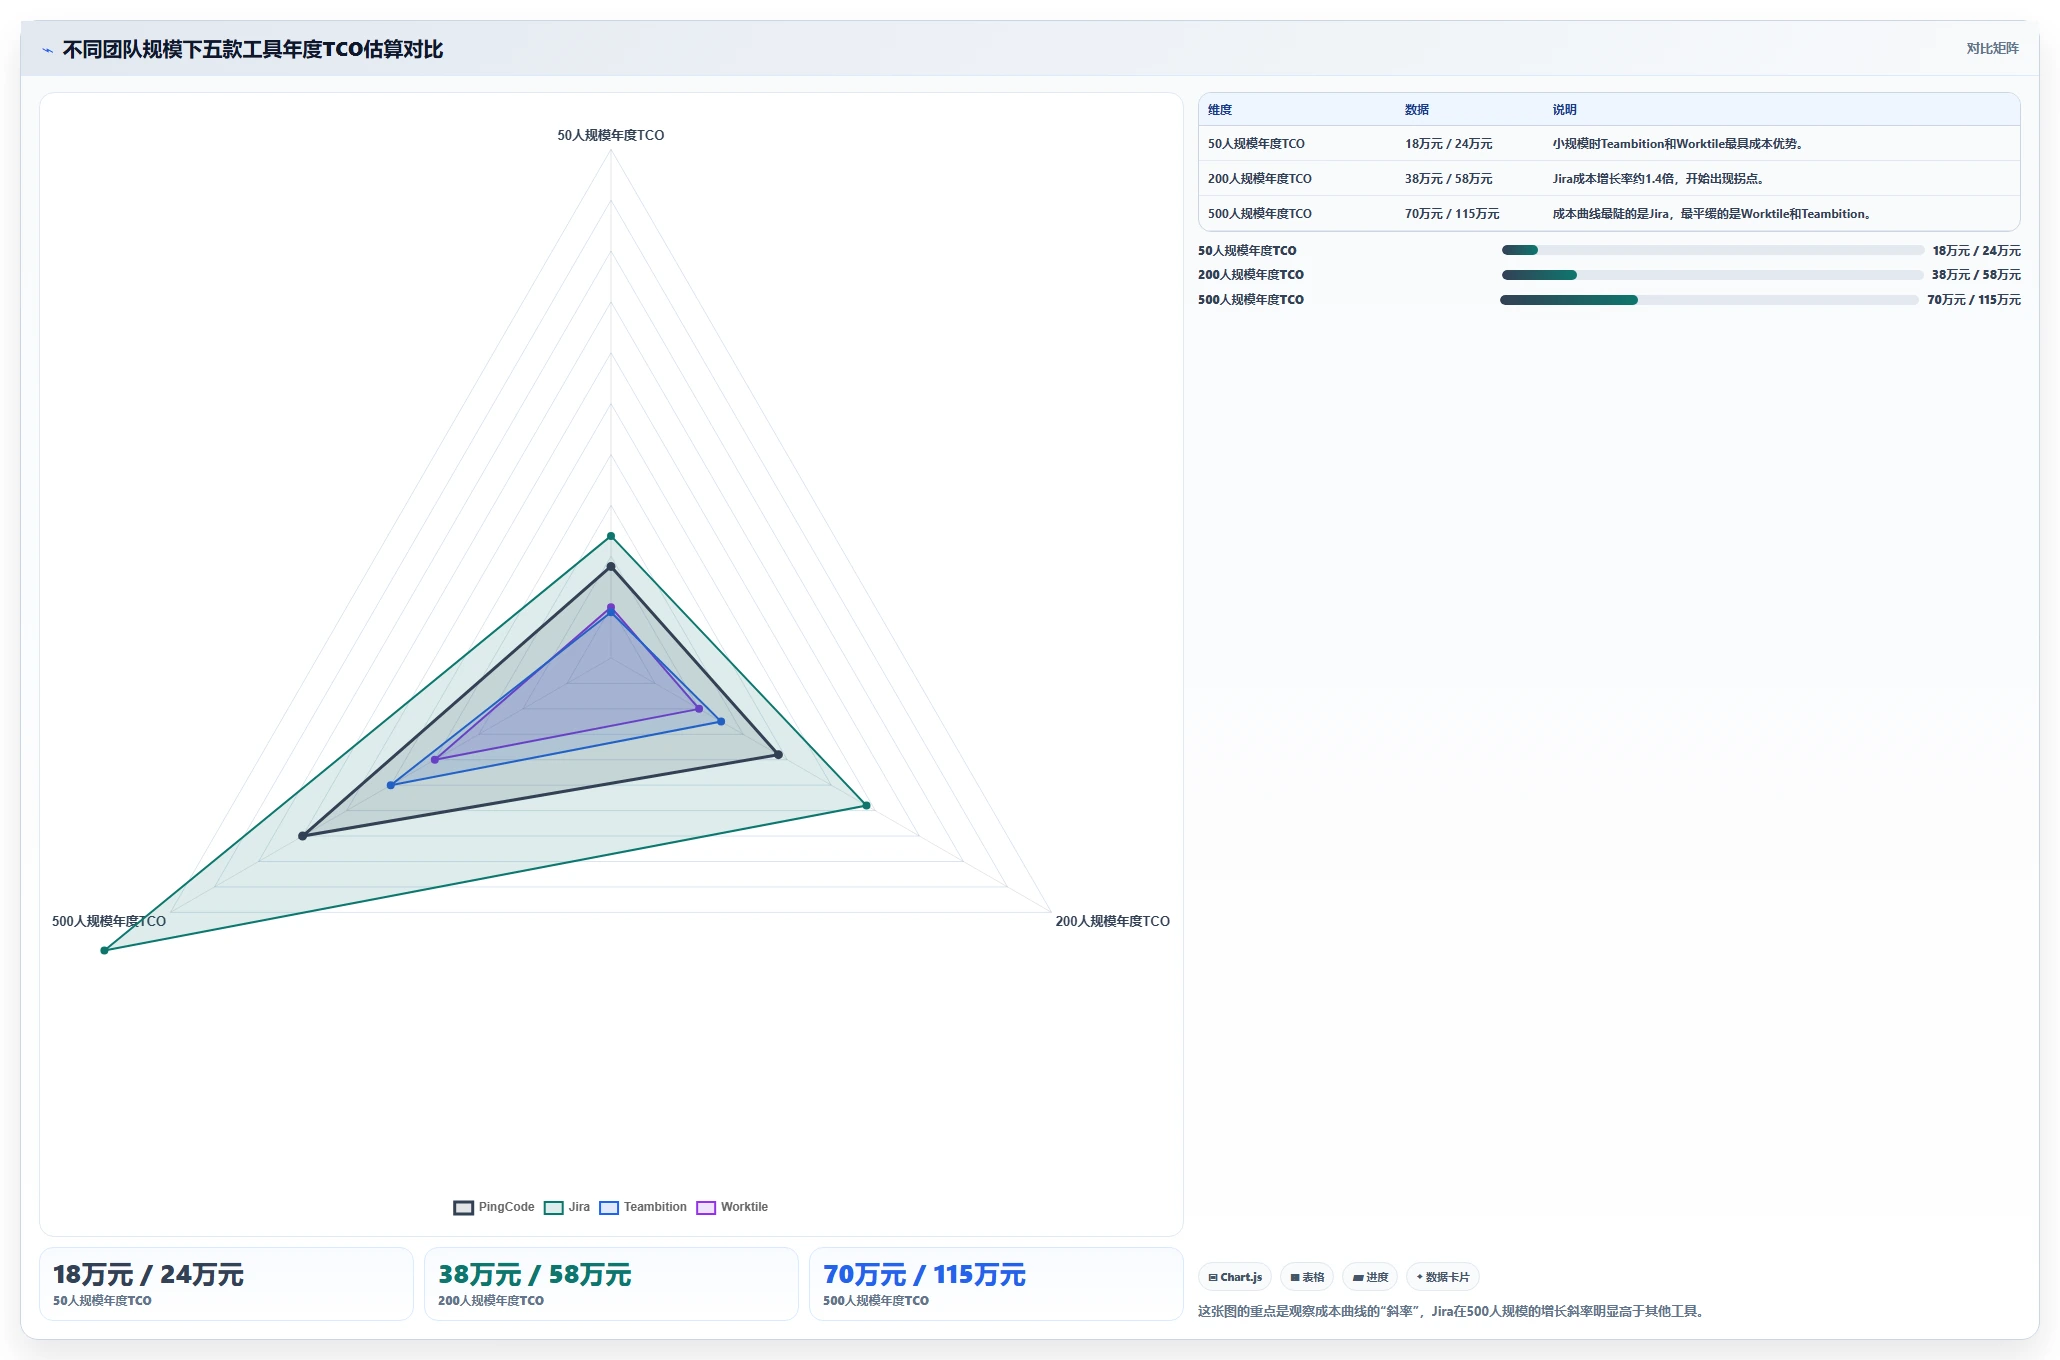Click the 500人规模年度TCO radar axis label
This screenshot has width=2060, height=1360.
coord(109,921)
